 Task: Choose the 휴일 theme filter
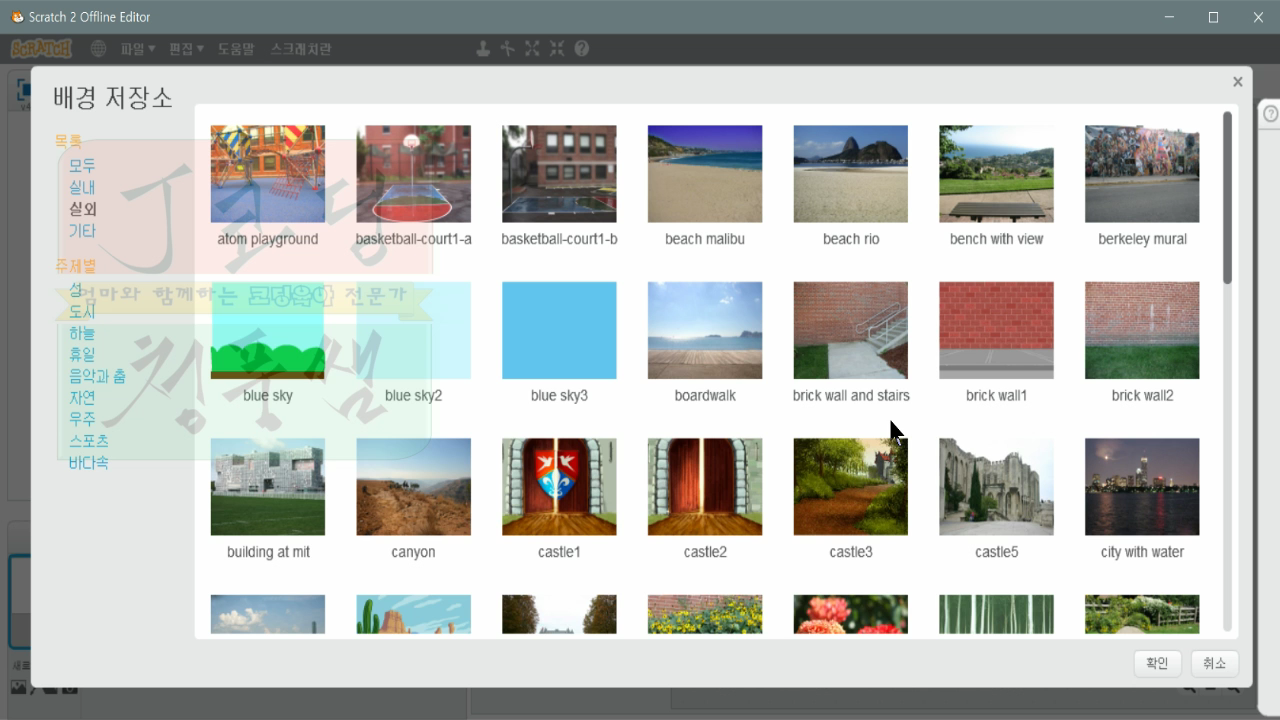[x=82, y=355]
